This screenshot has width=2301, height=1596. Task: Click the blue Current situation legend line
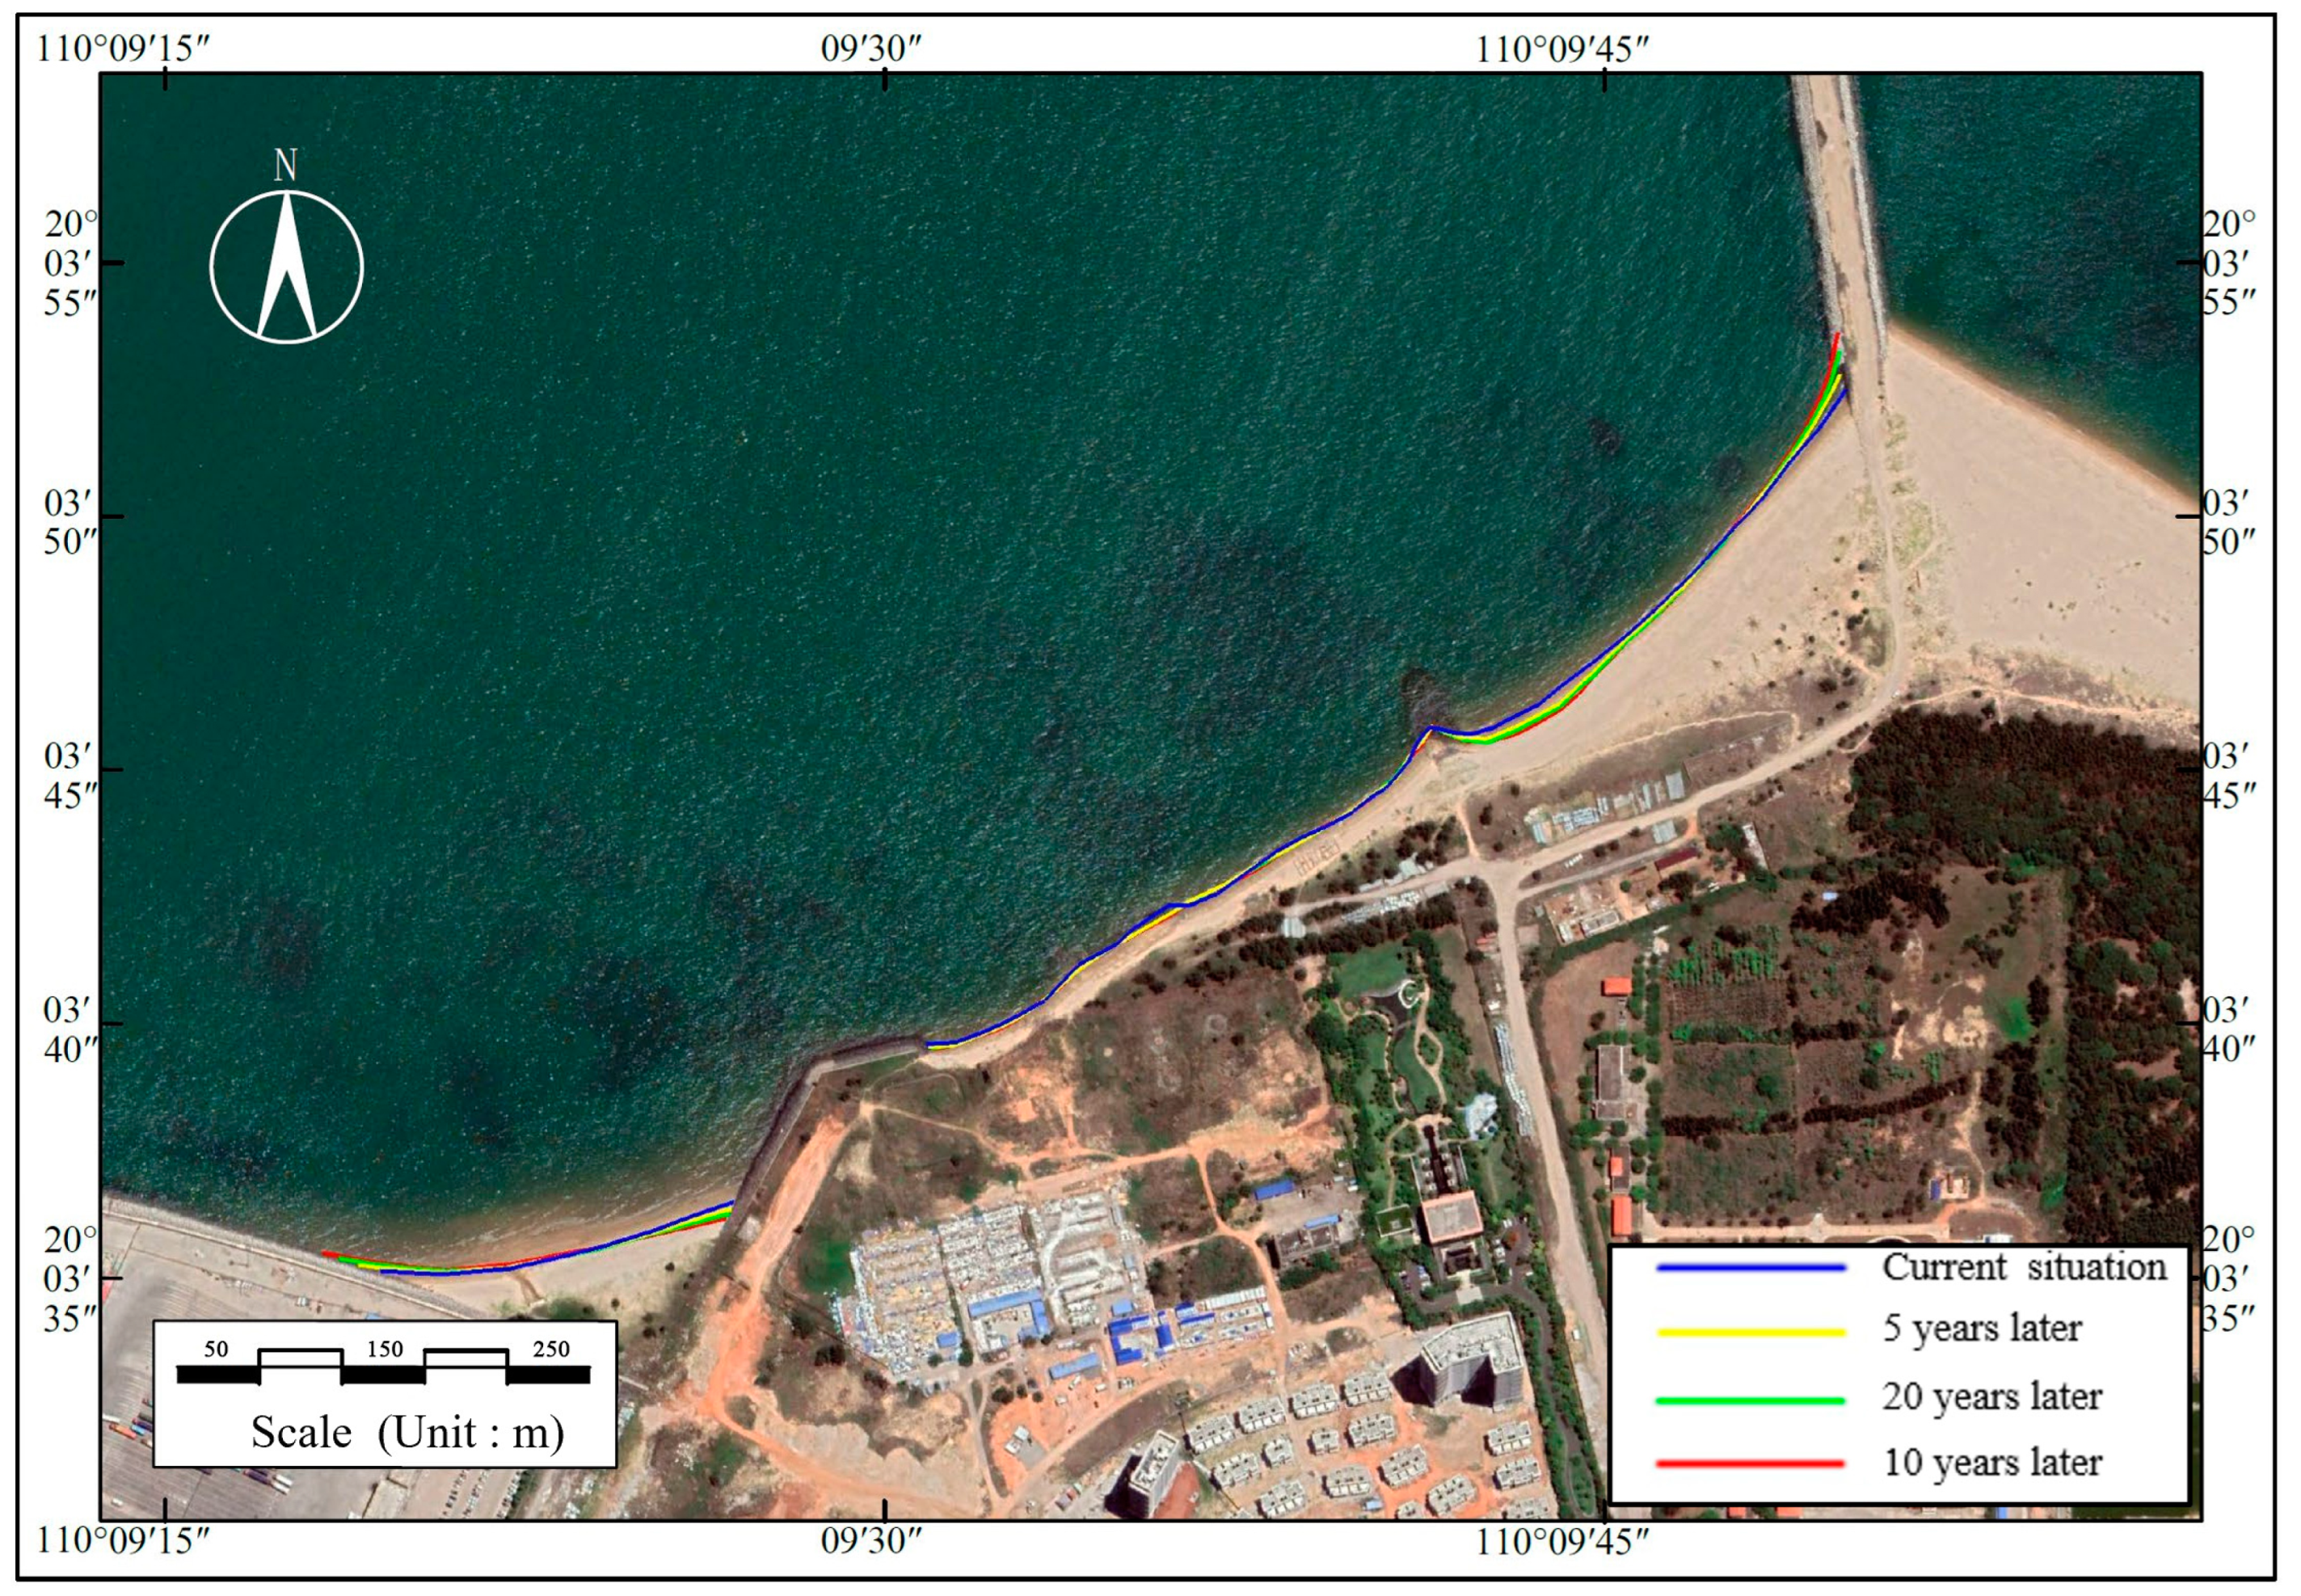pos(1750,1268)
